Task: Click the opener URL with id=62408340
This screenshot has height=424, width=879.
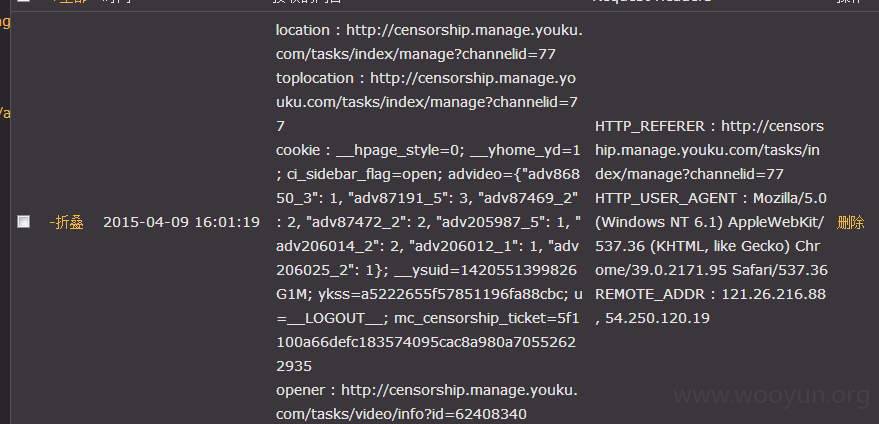Action: pos(427,402)
